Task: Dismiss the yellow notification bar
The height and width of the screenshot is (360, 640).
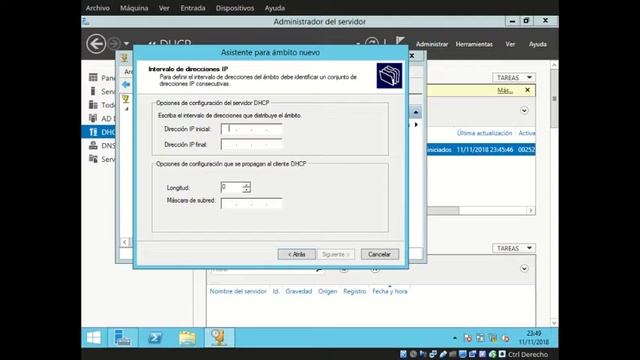Action: point(527,90)
